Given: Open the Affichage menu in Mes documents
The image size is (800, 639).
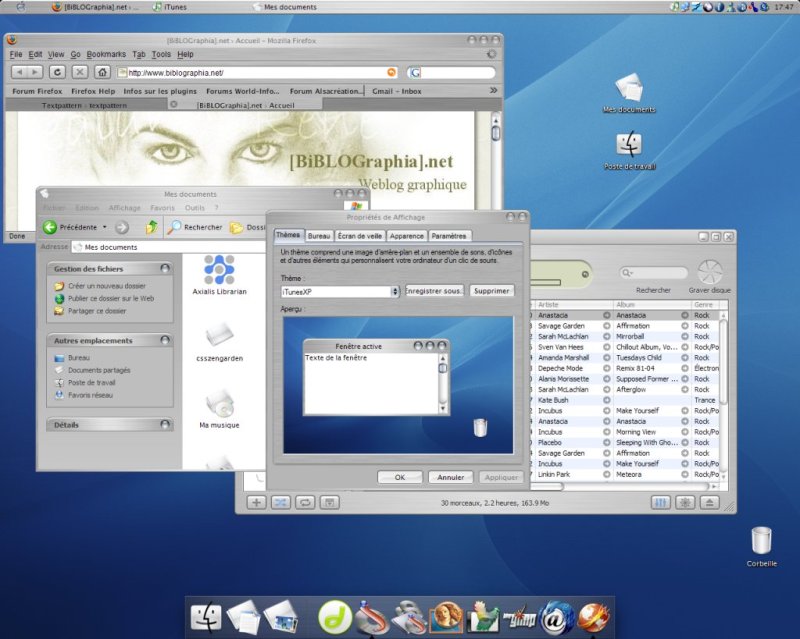Looking at the screenshot, I should tap(124, 208).
